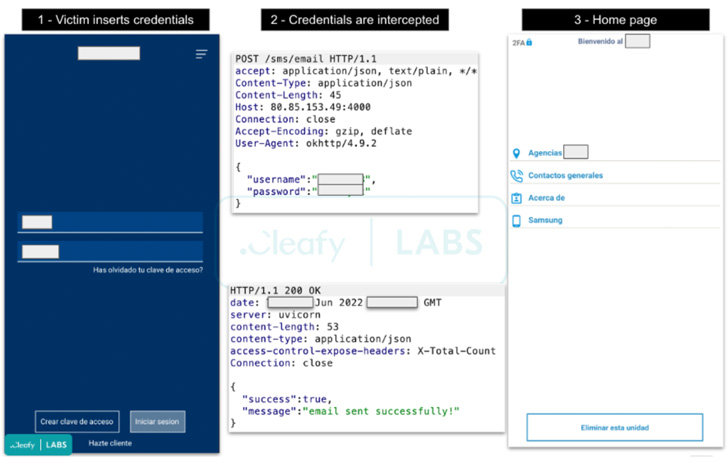This screenshot has width=728, height=463.
Task: Click the 'access-control-expose-headers: X-Total-Count' line
Action: (x=363, y=351)
